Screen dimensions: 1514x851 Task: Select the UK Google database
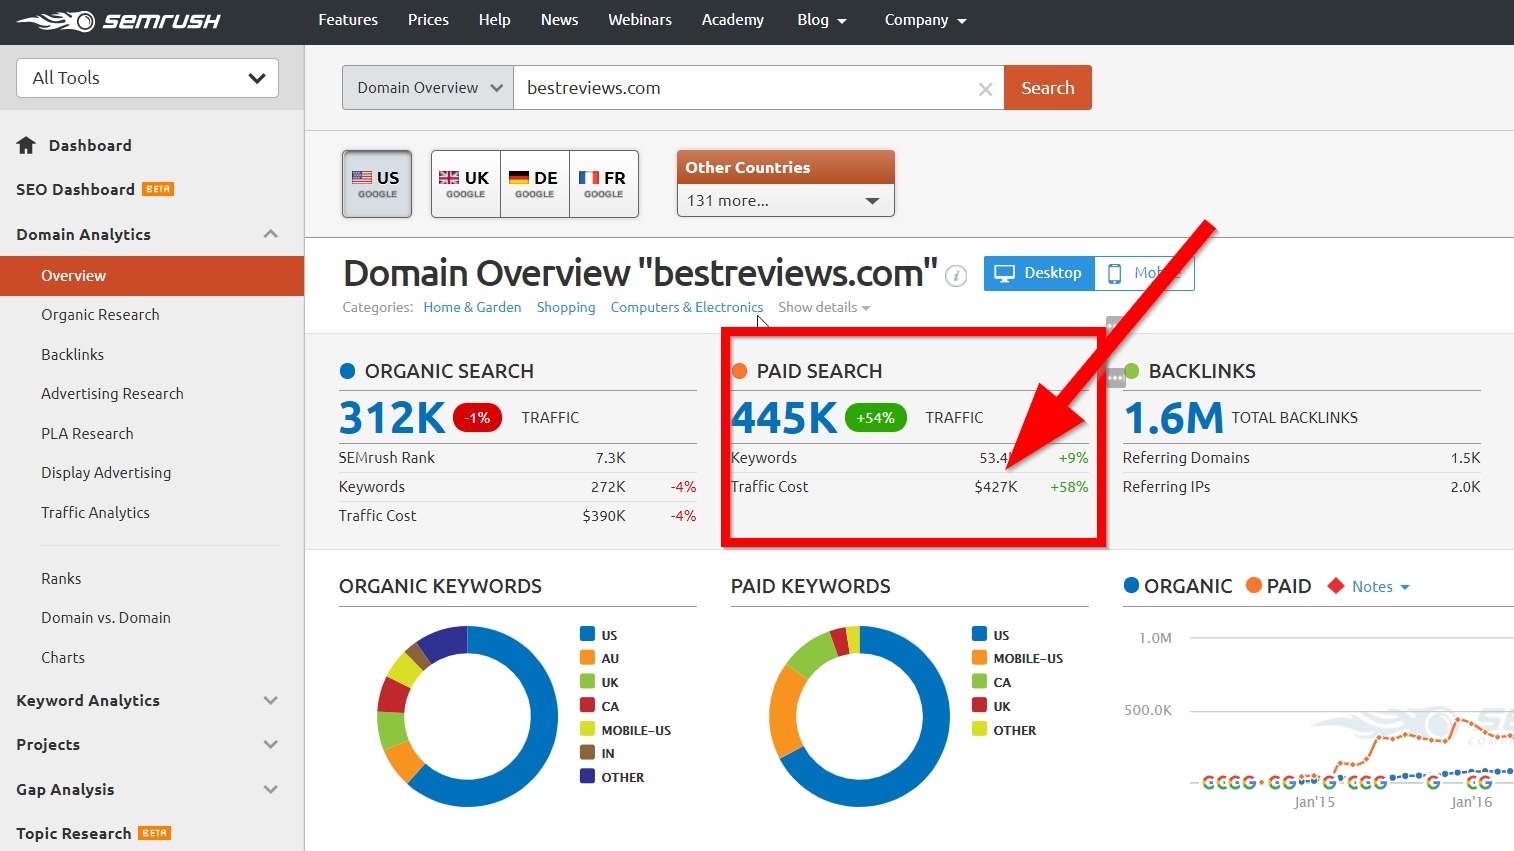click(x=464, y=184)
